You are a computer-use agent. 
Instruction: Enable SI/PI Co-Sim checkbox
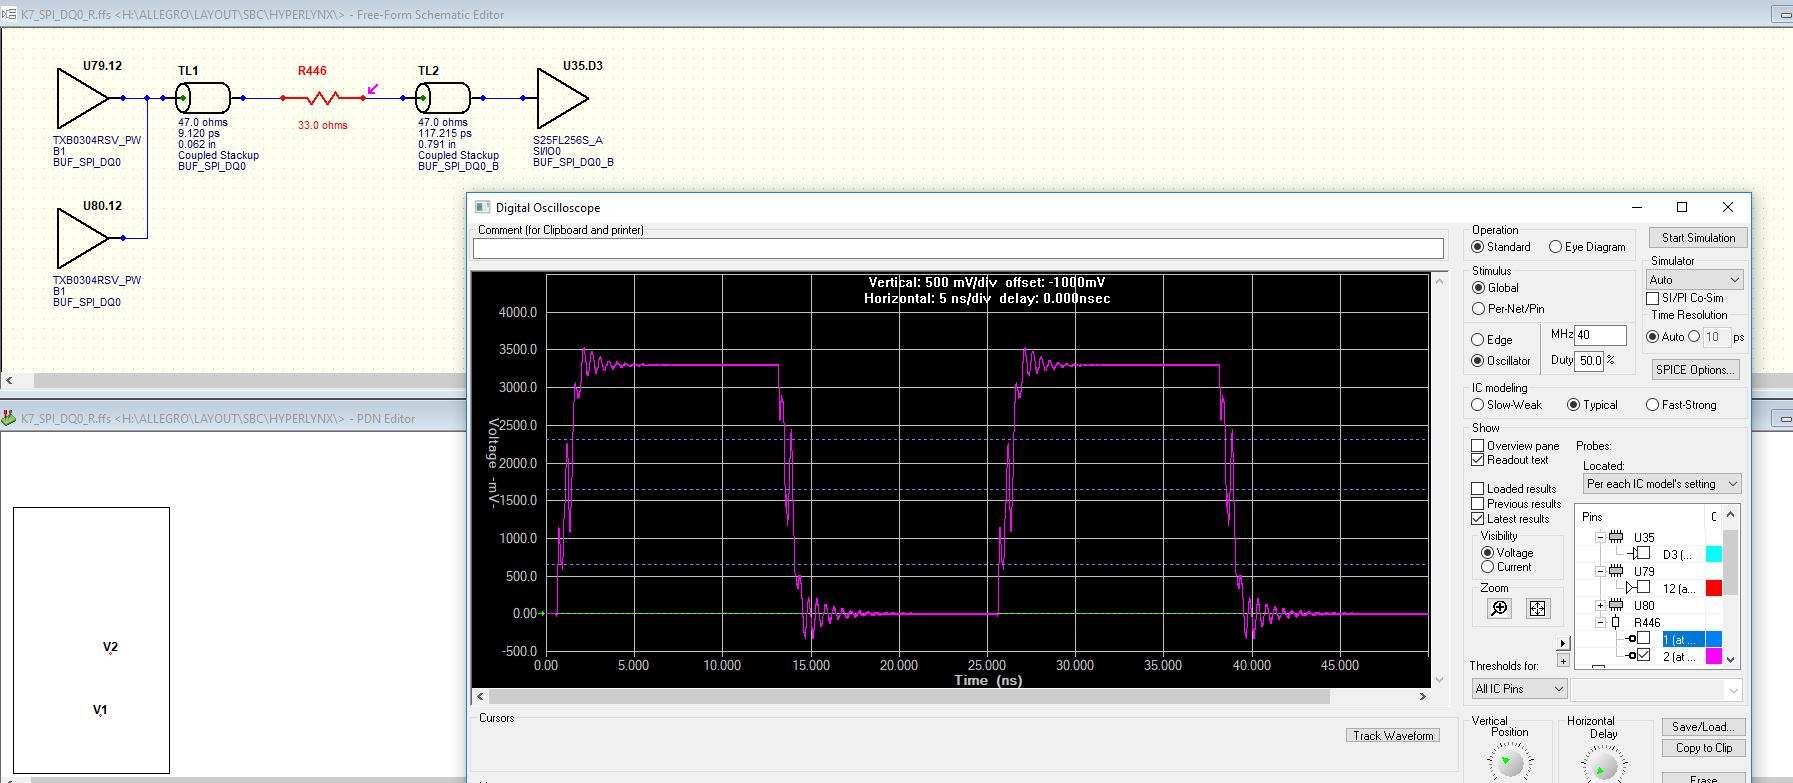(x=1653, y=298)
